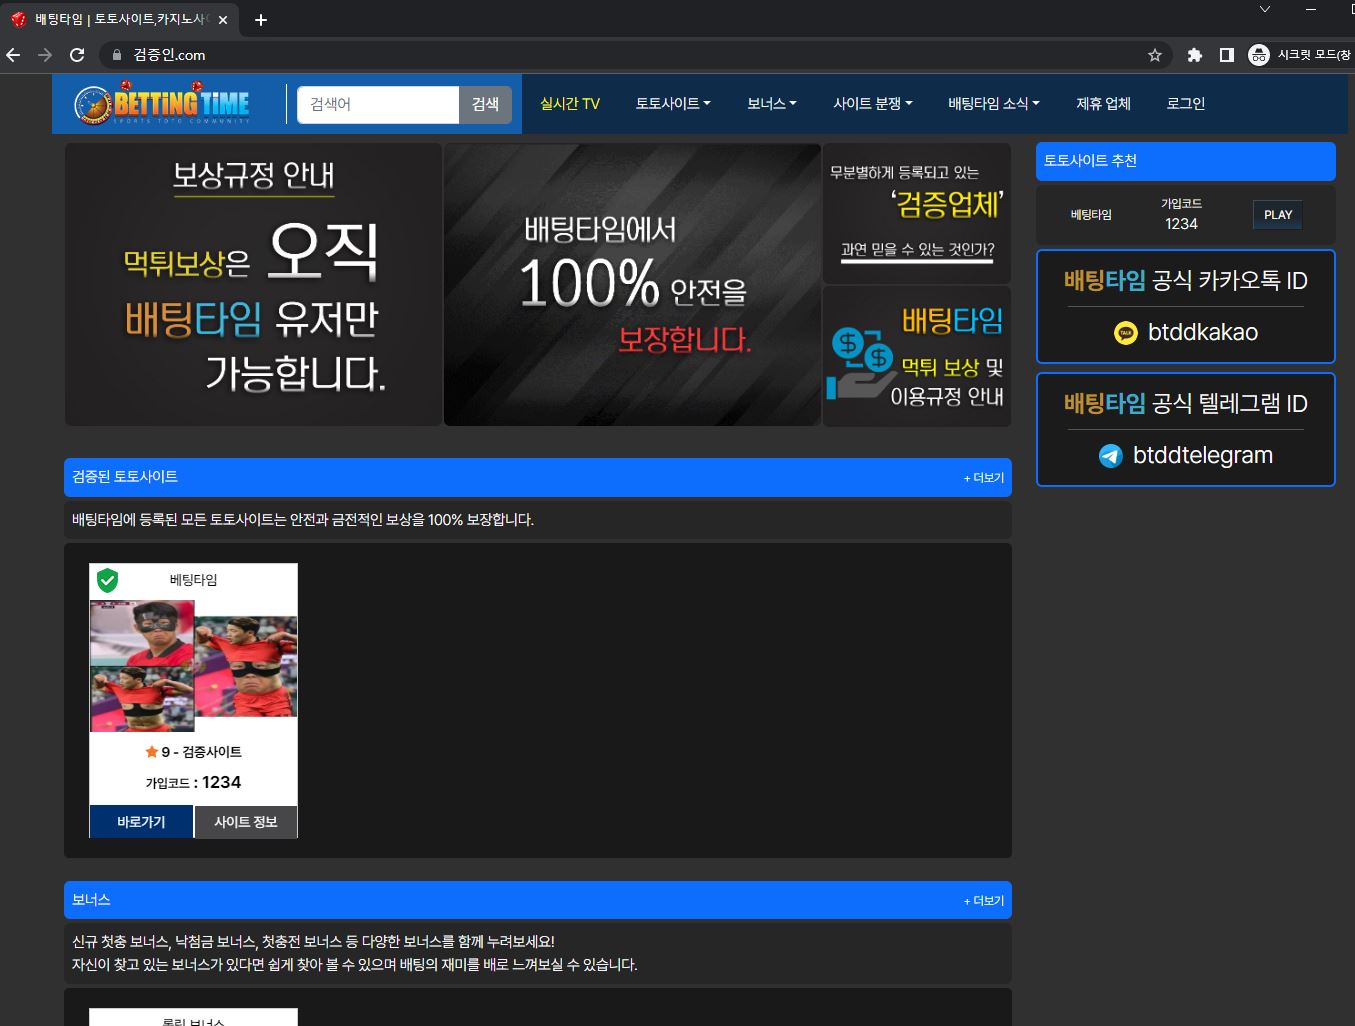Click the 사이트 정보 button

click(x=246, y=822)
